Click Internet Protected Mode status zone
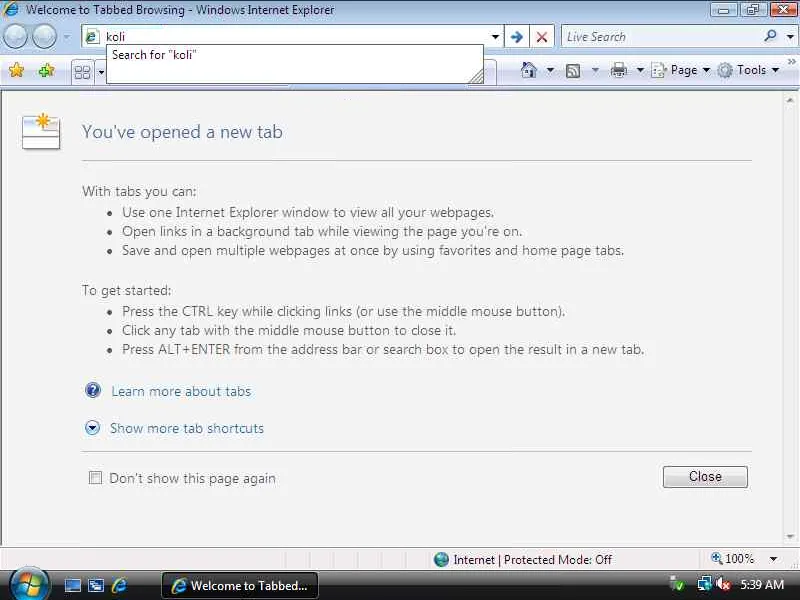The image size is (800, 600). (x=522, y=560)
